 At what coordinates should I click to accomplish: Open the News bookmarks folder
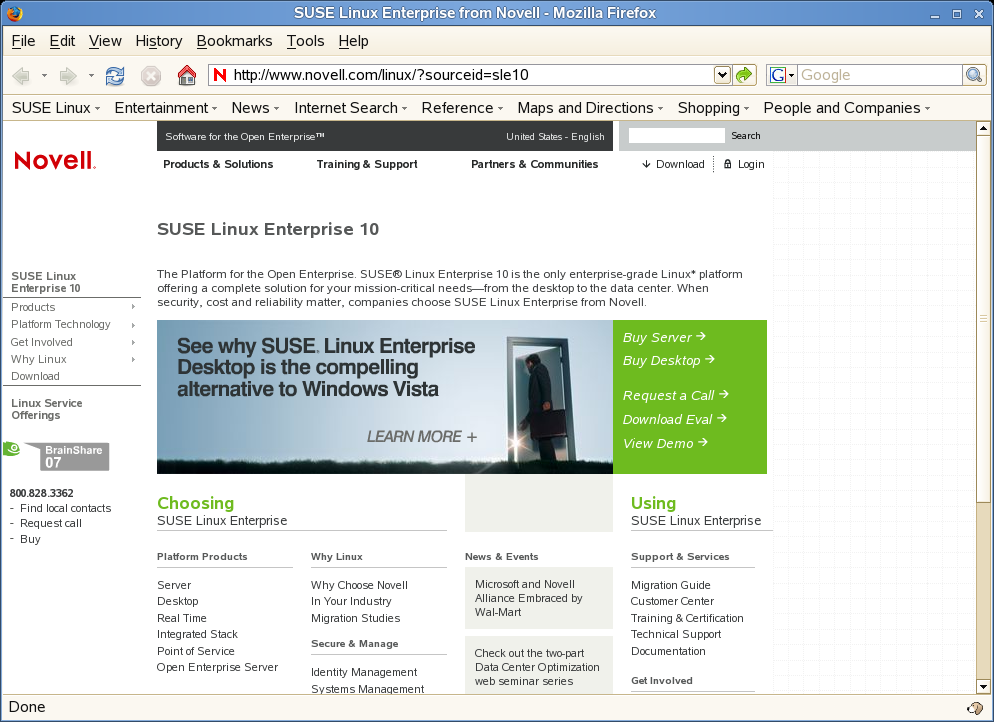pyautogui.click(x=255, y=108)
